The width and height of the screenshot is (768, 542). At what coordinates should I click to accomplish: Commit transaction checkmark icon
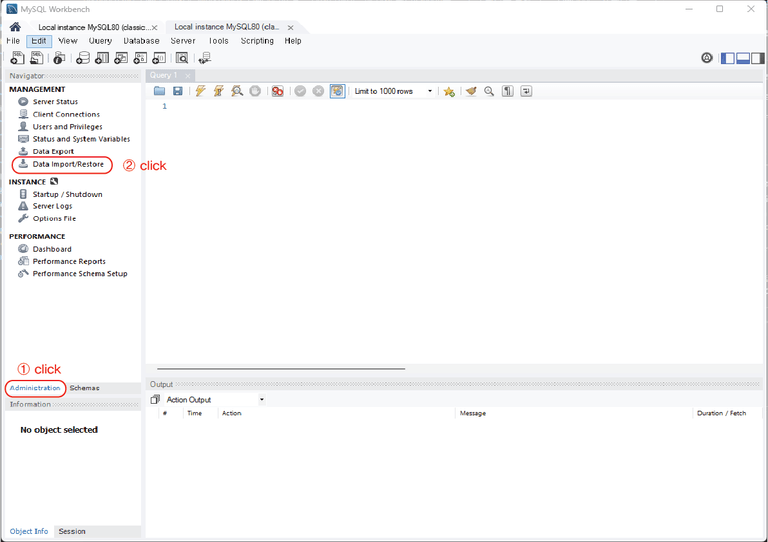click(x=300, y=91)
